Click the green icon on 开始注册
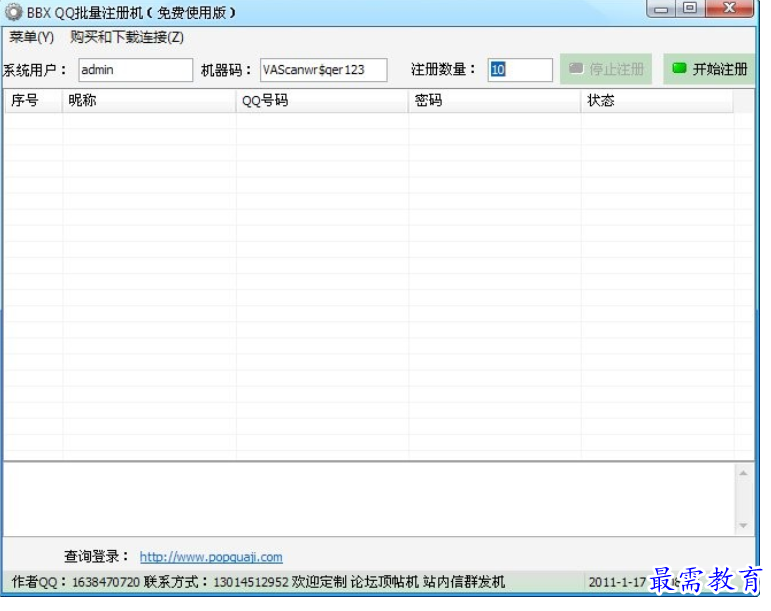The image size is (771, 611). click(679, 68)
